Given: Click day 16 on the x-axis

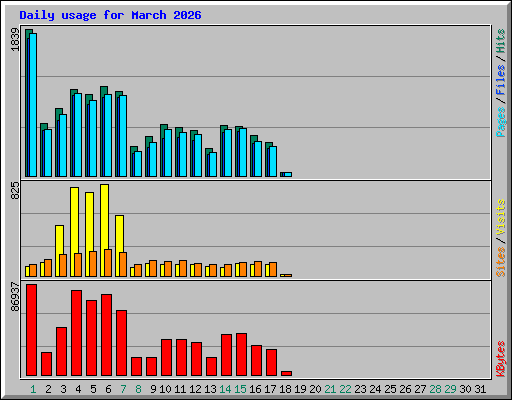Looking at the screenshot, I should pyautogui.click(x=255, y=389).
